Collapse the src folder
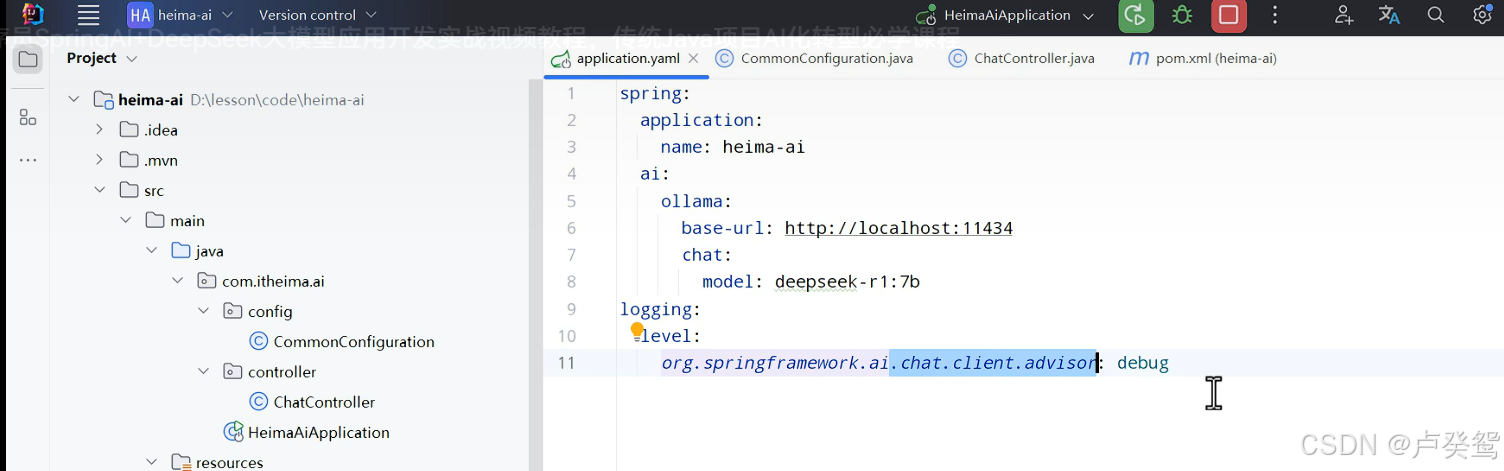The image size is (1504, 471). pos(99,190)
